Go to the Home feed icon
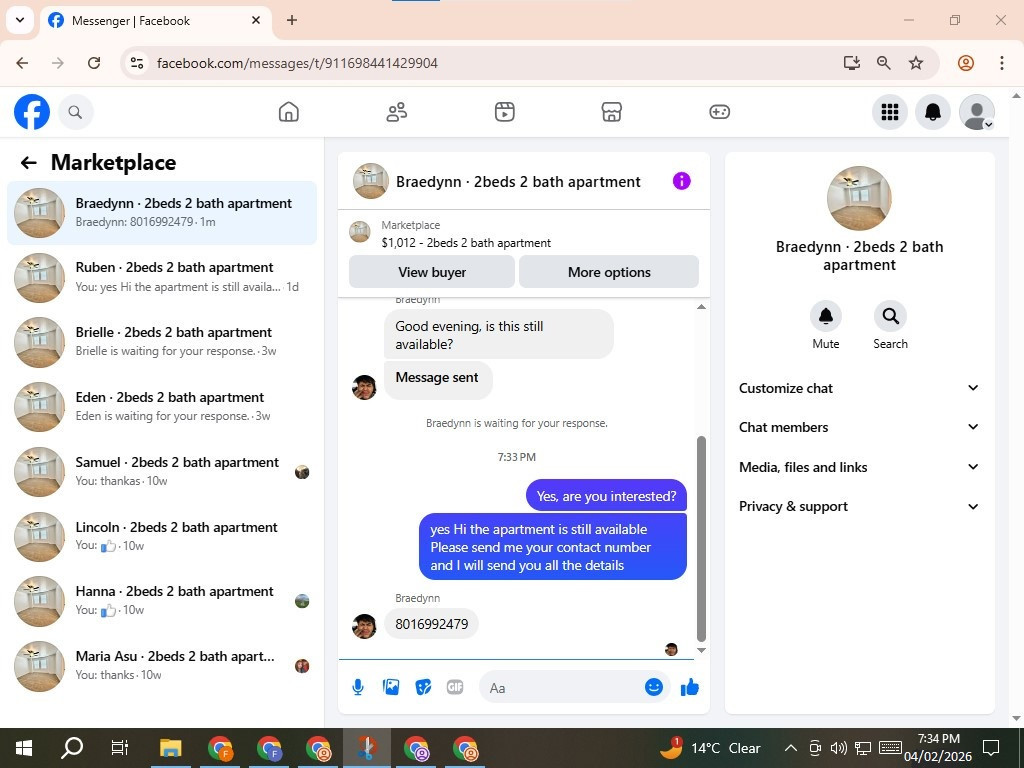Screen dimensions: 1024x768 [289, 112]
